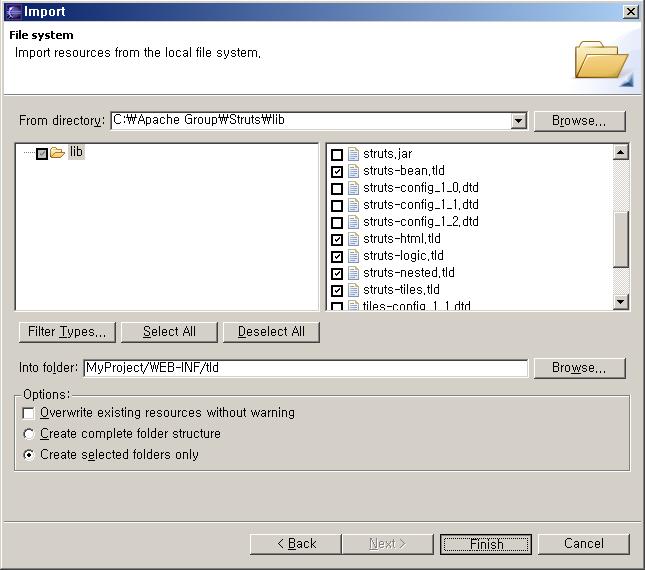Screen dimensions: 645x570
Task: Uncheck the struts-tiles.tld checkbox
Action: (337, 291)
